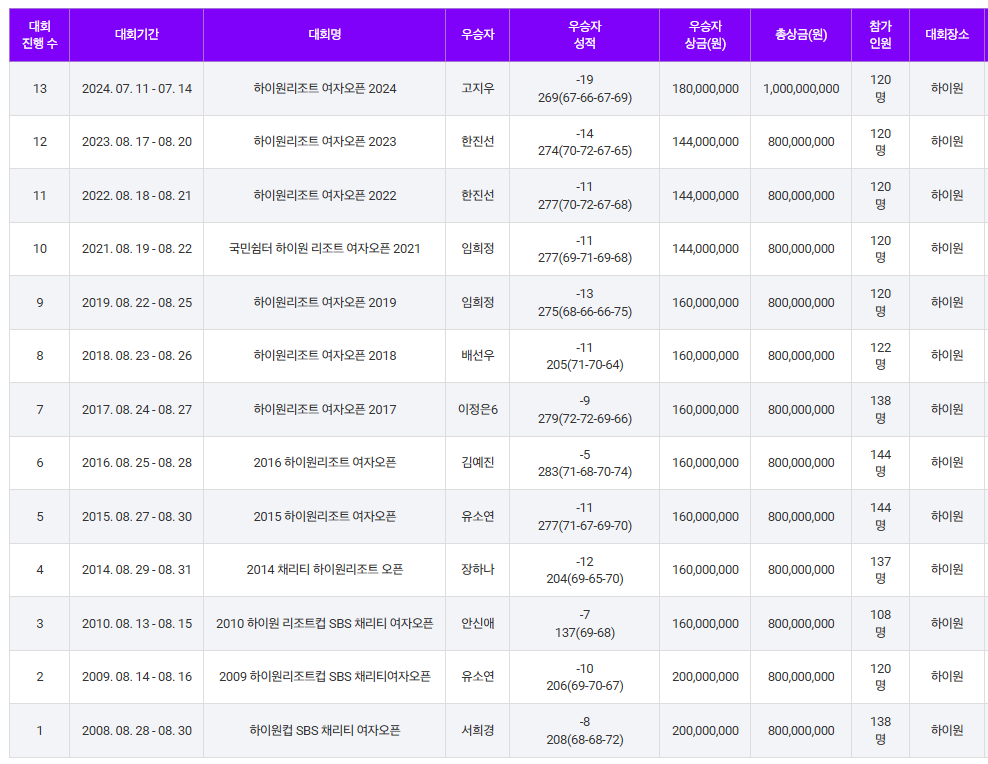Click score -14 274(70-72-67-65)
Screen dimensions: 988x764
pos(585,142)
